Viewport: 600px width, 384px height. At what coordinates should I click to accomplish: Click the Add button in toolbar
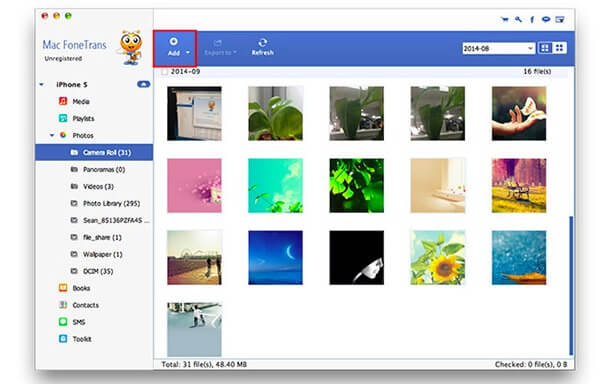[174, 47]
